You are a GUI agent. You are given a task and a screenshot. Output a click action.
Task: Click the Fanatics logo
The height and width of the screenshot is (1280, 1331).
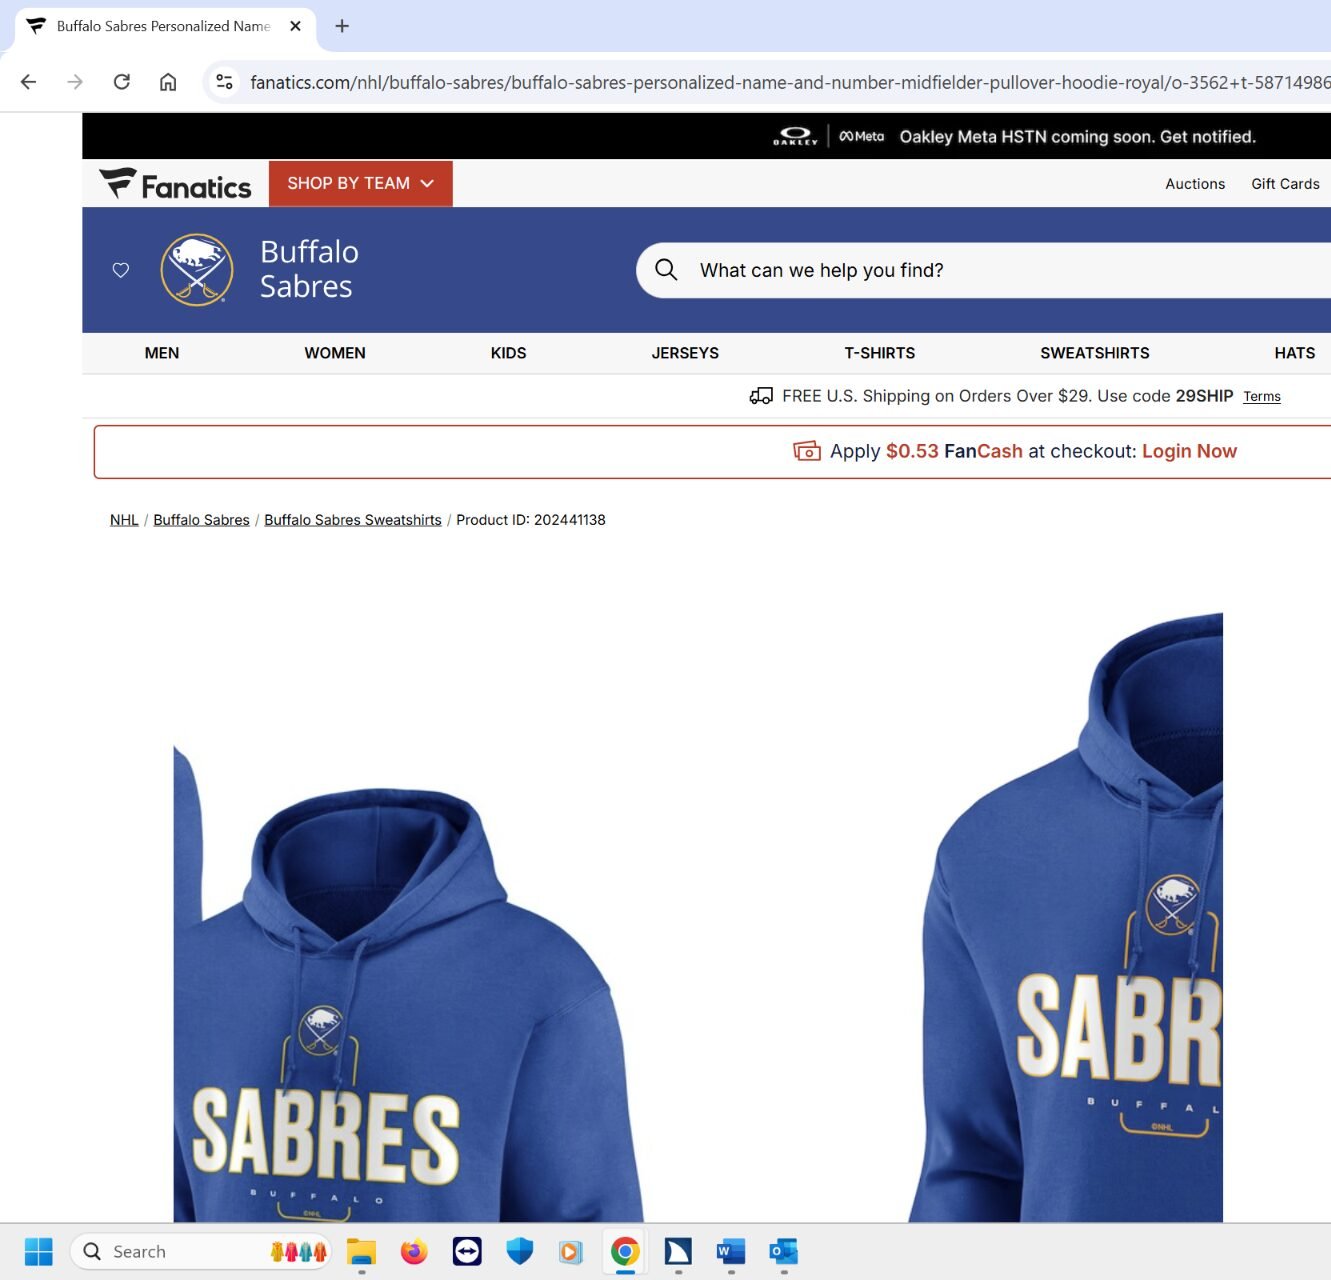tap(175, 184)
